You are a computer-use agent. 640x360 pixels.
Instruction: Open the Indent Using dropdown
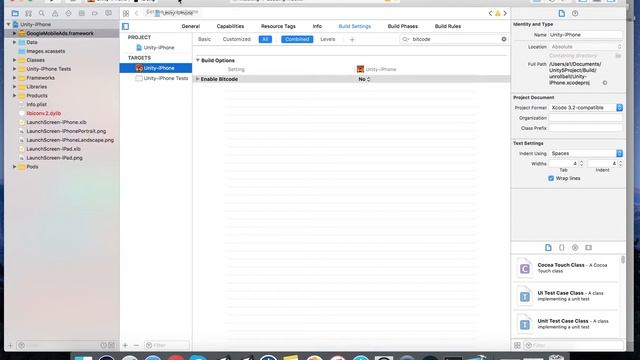point(586,153)
